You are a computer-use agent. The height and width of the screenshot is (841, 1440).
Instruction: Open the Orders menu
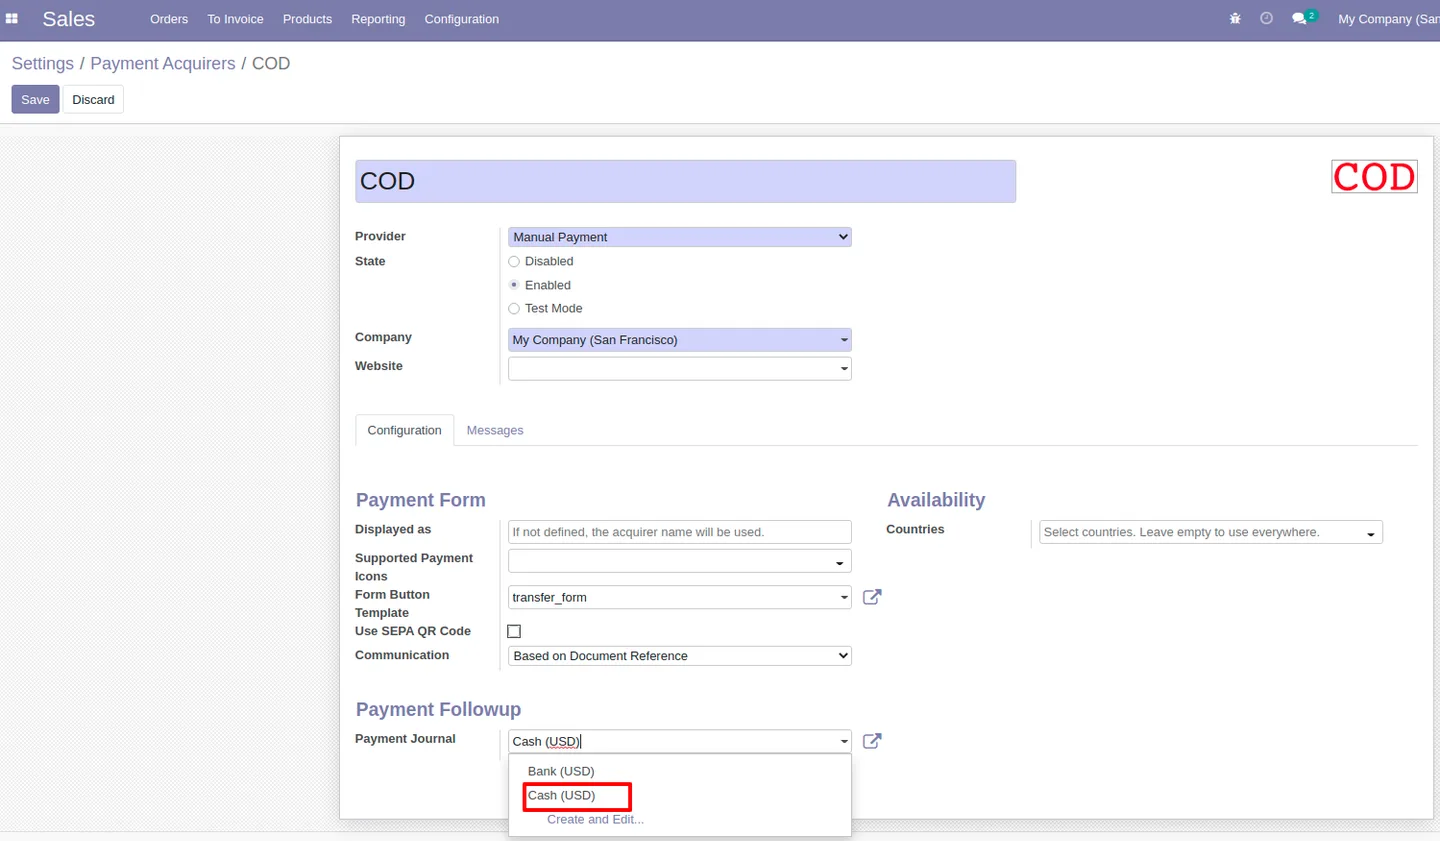click(x=169, y=19)
